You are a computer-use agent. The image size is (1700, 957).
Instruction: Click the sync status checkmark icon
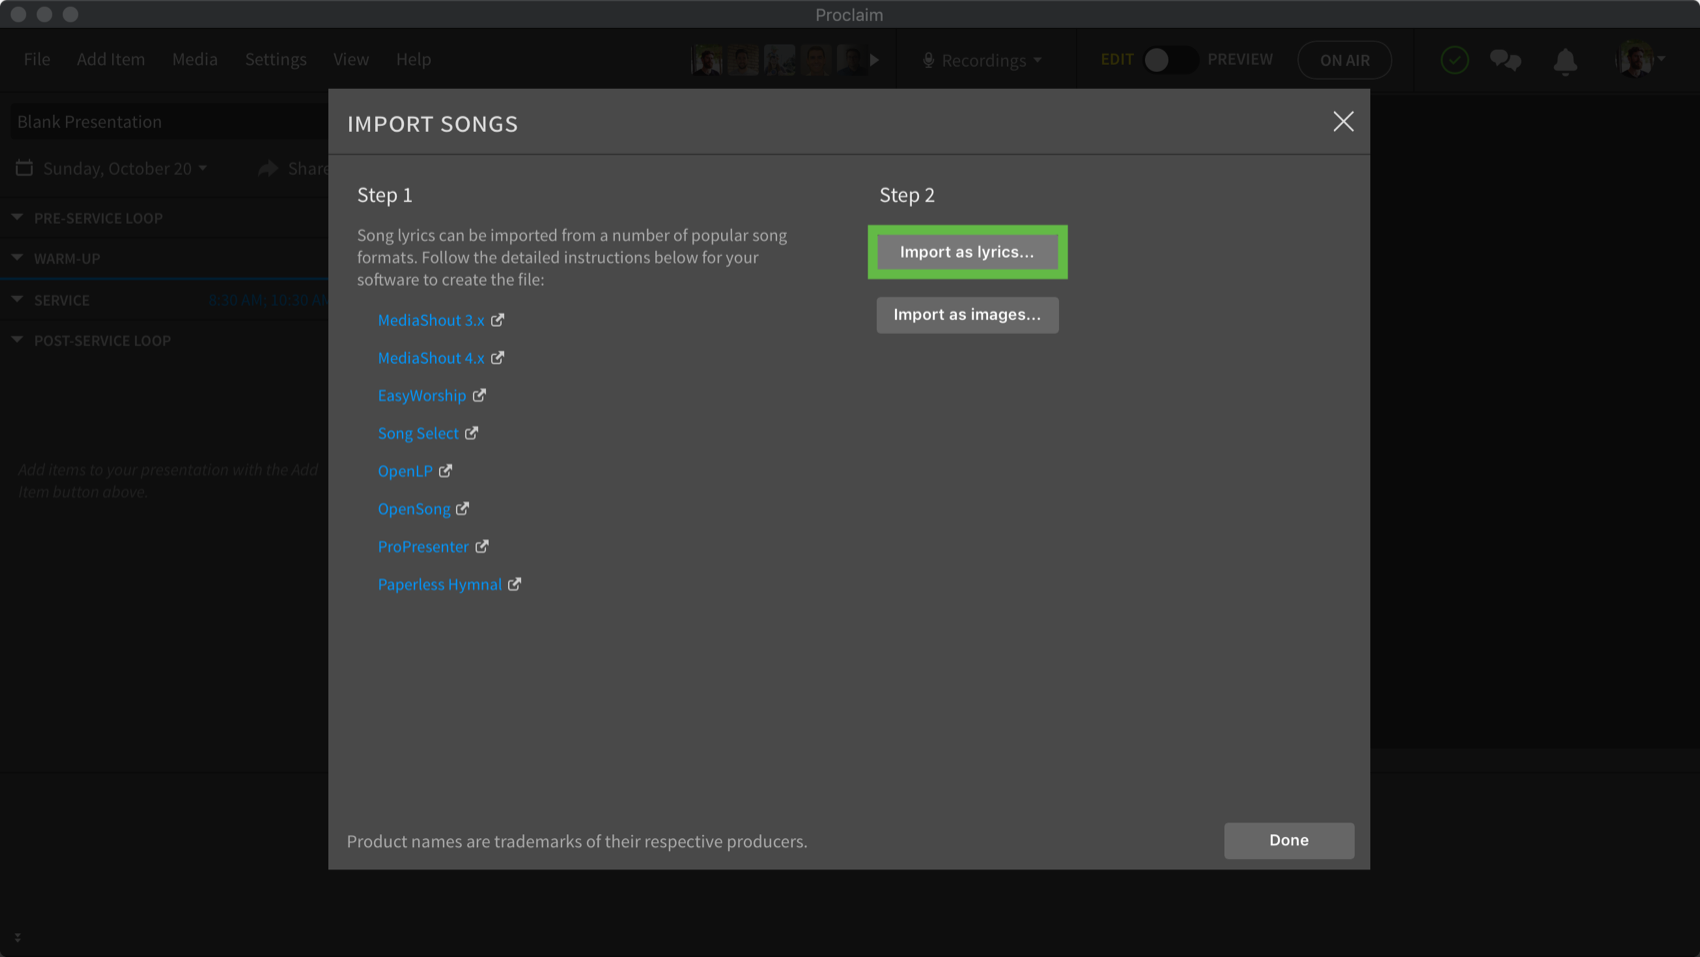coord(1454,60)
